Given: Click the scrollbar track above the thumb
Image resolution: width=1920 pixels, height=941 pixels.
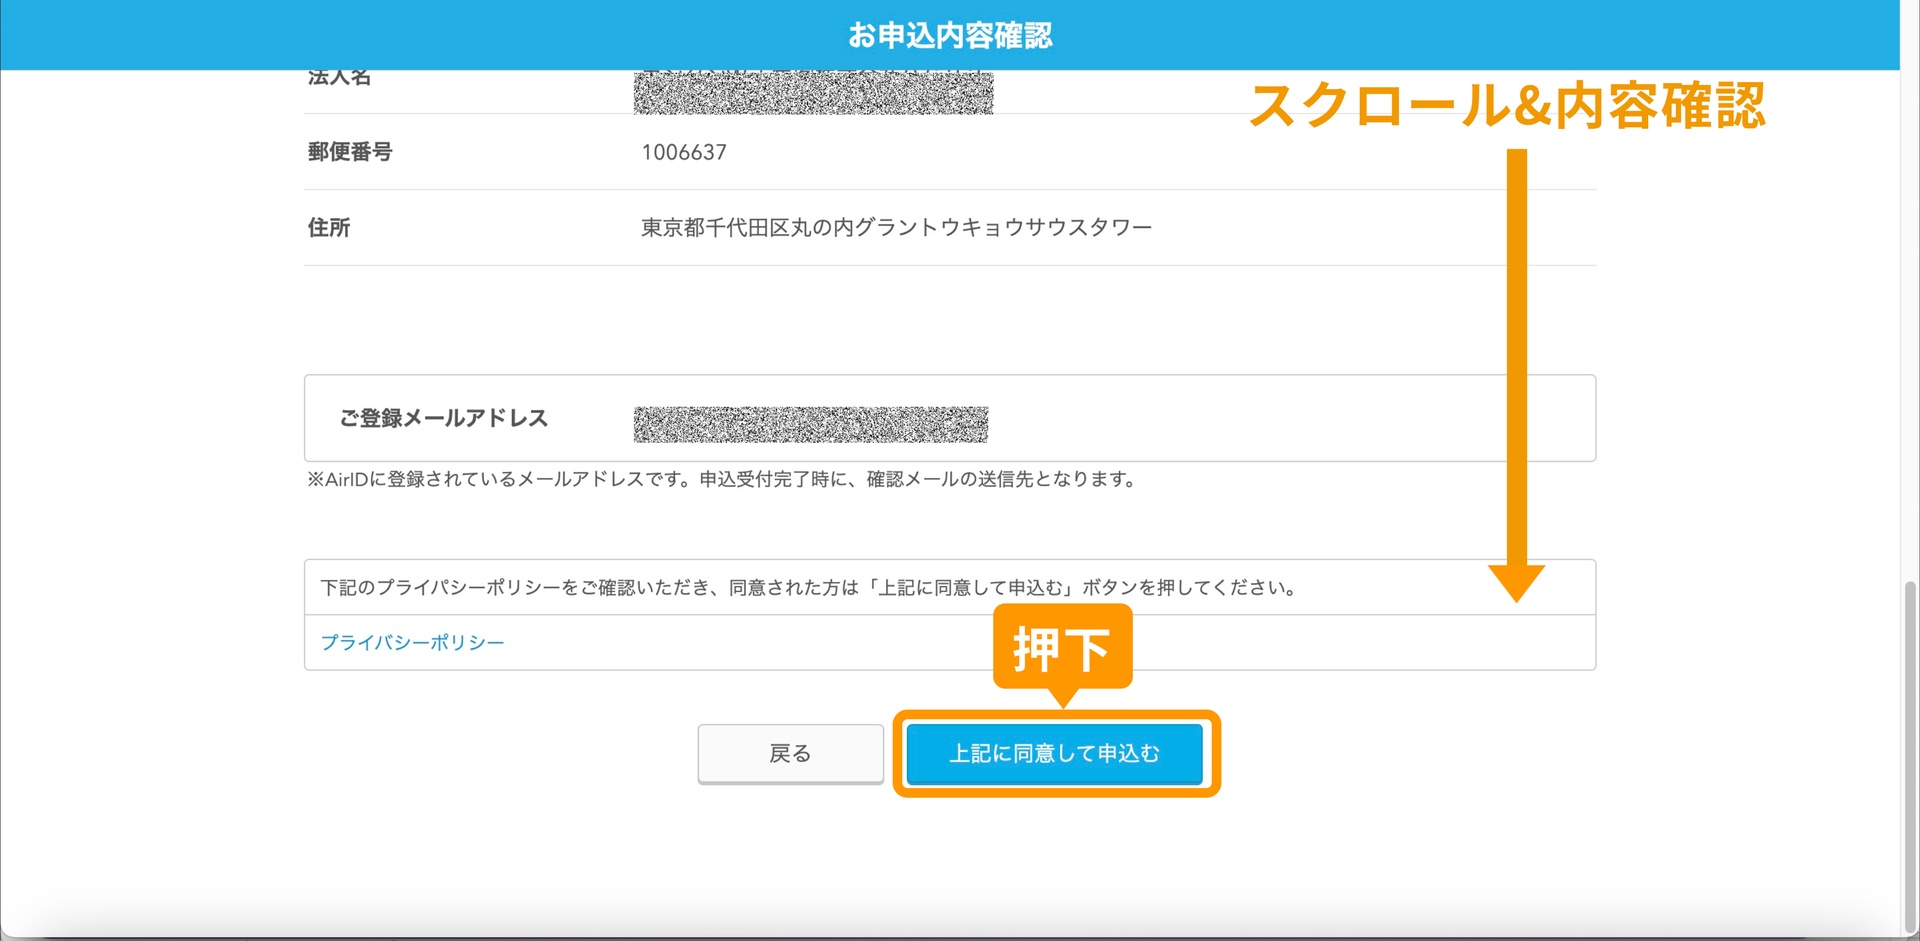Looking at the screenshot, I should [1910, 300].
